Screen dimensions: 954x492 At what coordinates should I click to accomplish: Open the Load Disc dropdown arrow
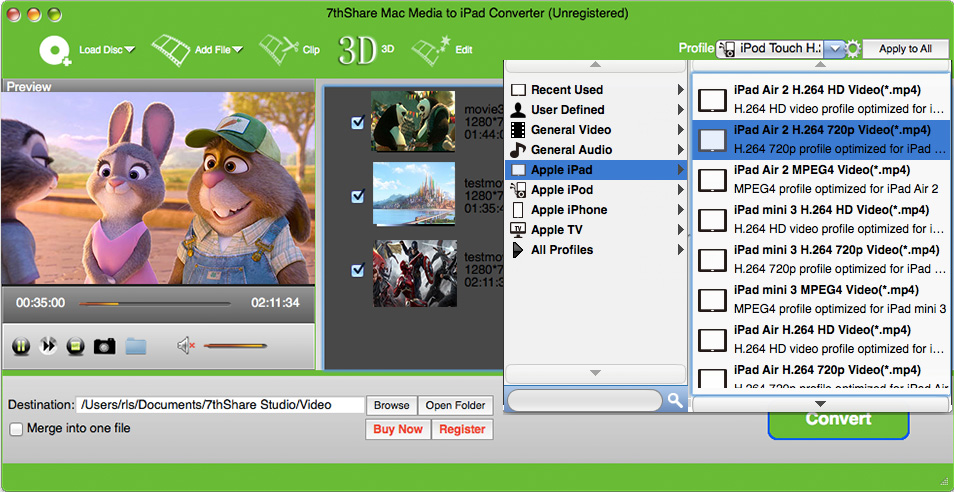point(130,50)
